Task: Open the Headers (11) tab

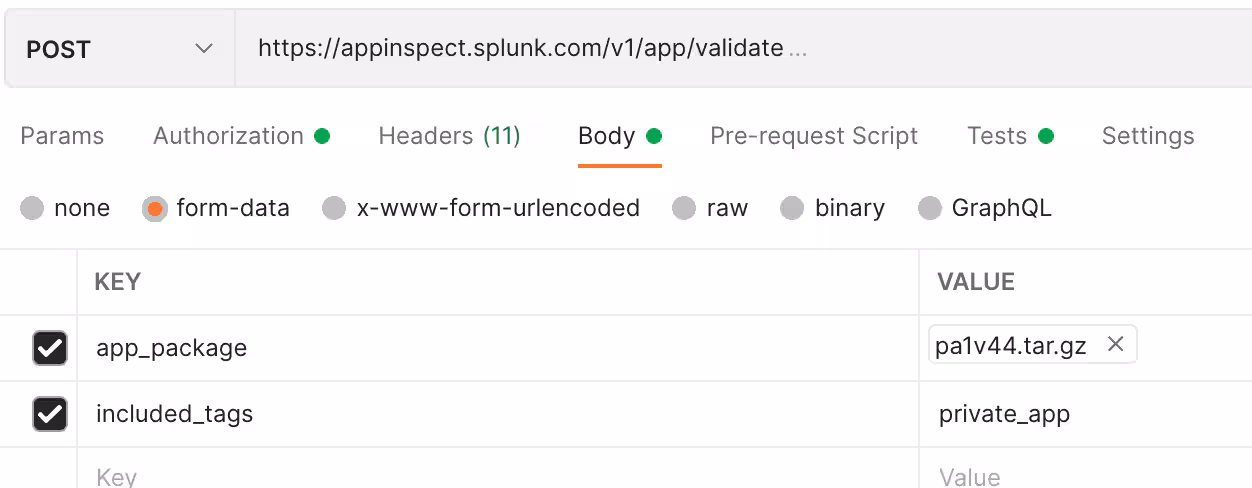Action: [x=449, y=136]
